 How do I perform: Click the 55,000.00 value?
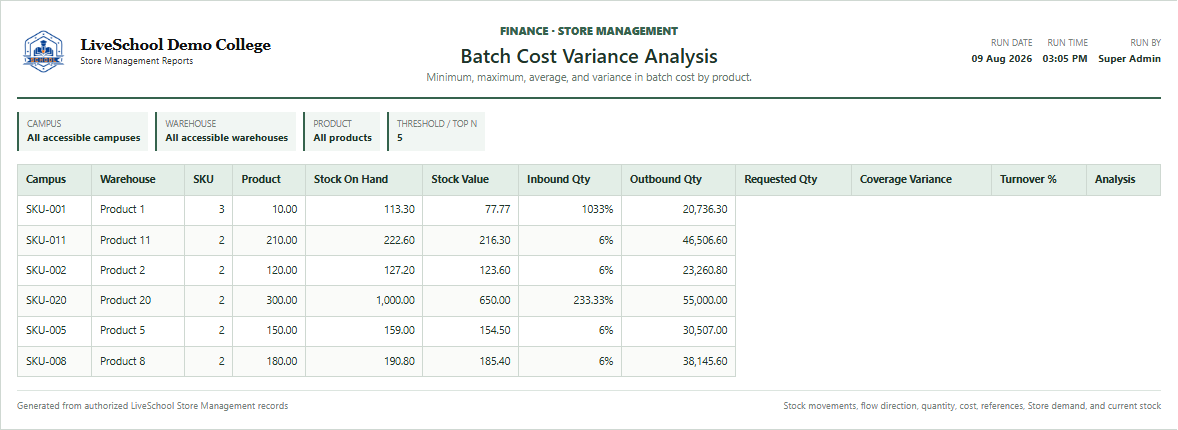coord(705,300)
